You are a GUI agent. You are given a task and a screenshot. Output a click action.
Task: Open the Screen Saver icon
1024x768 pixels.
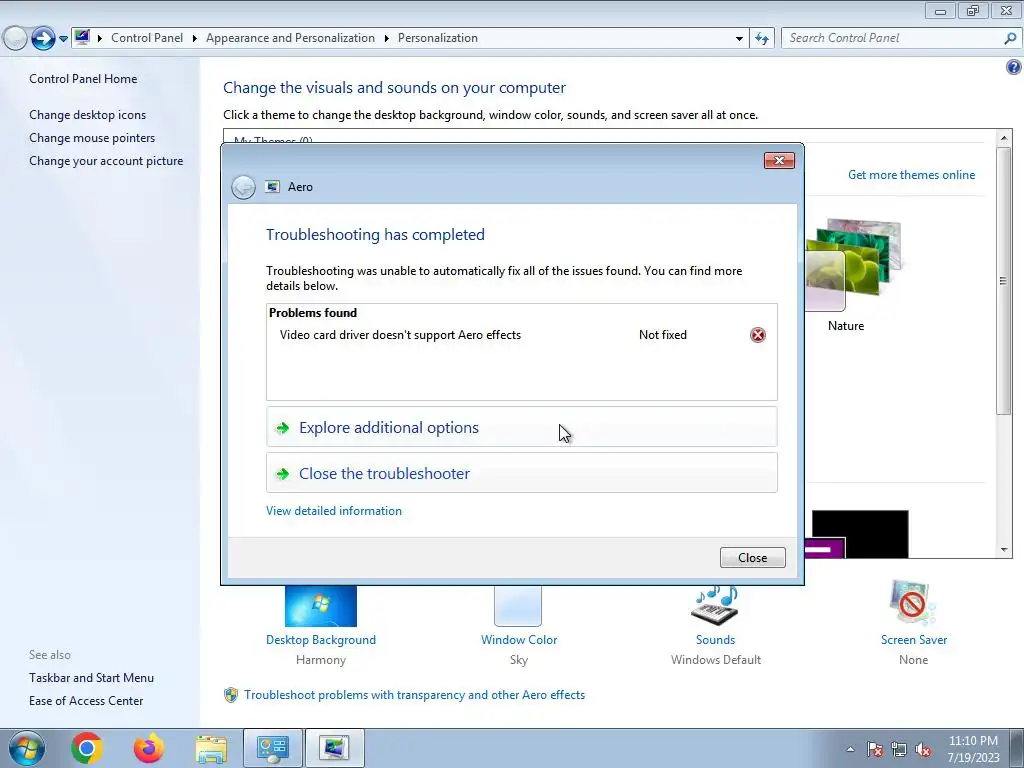[912, 603]
